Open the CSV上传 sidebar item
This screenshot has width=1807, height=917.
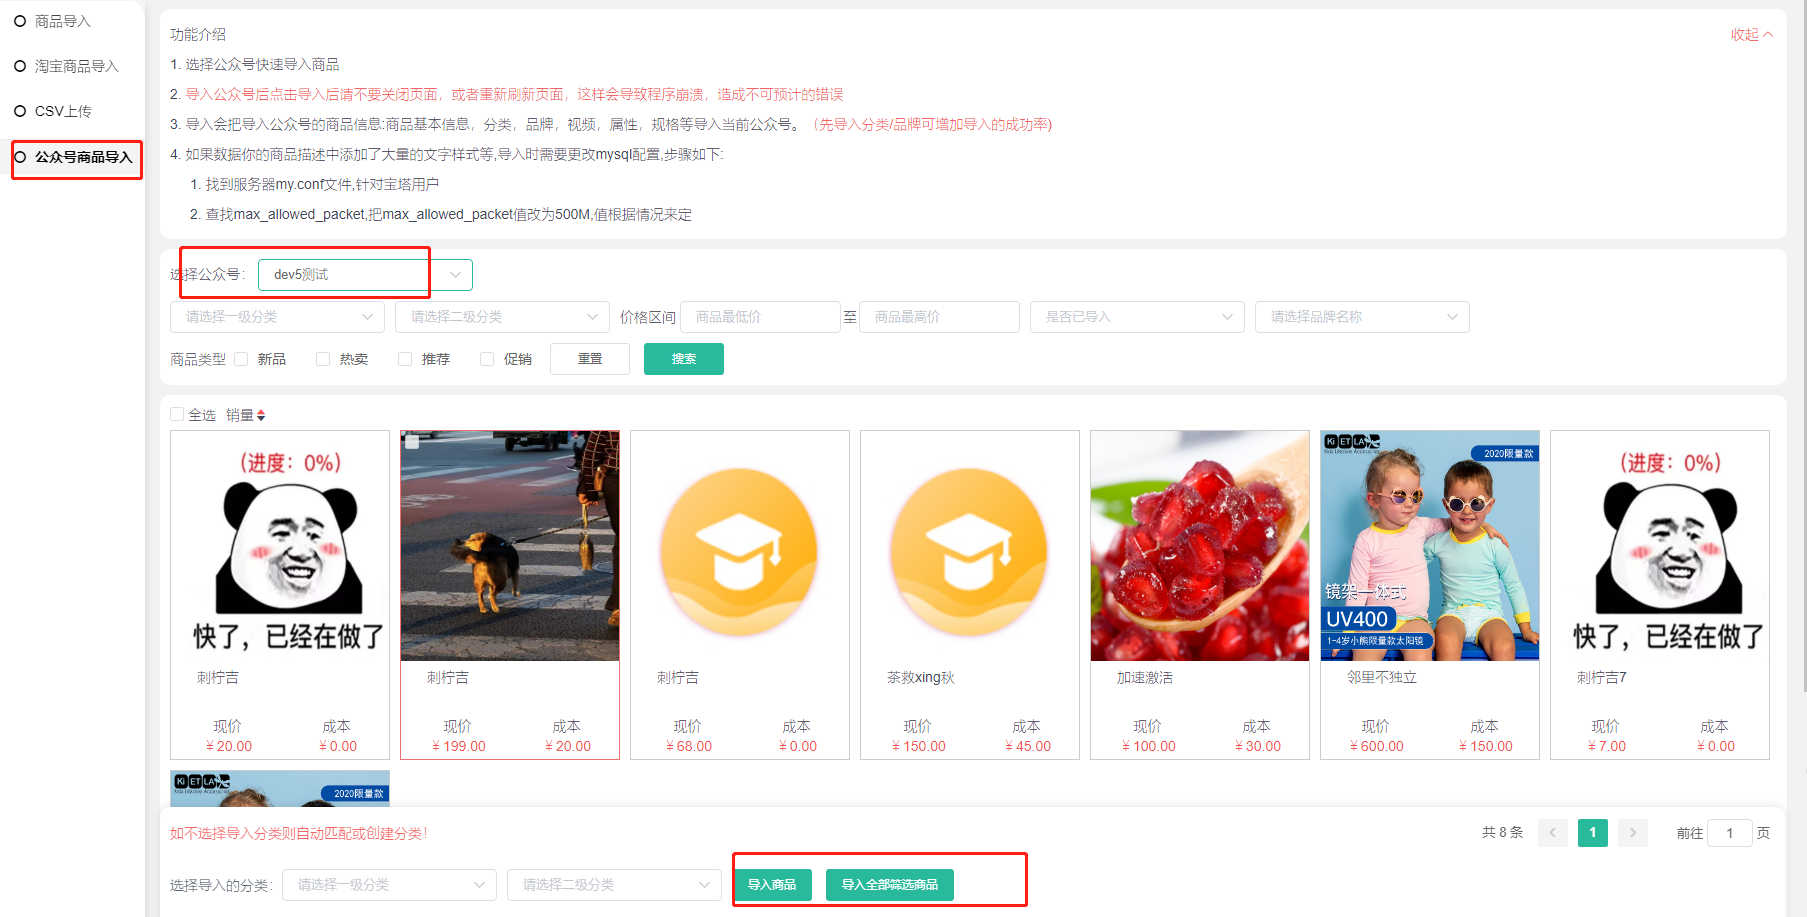tap(62, 111)
